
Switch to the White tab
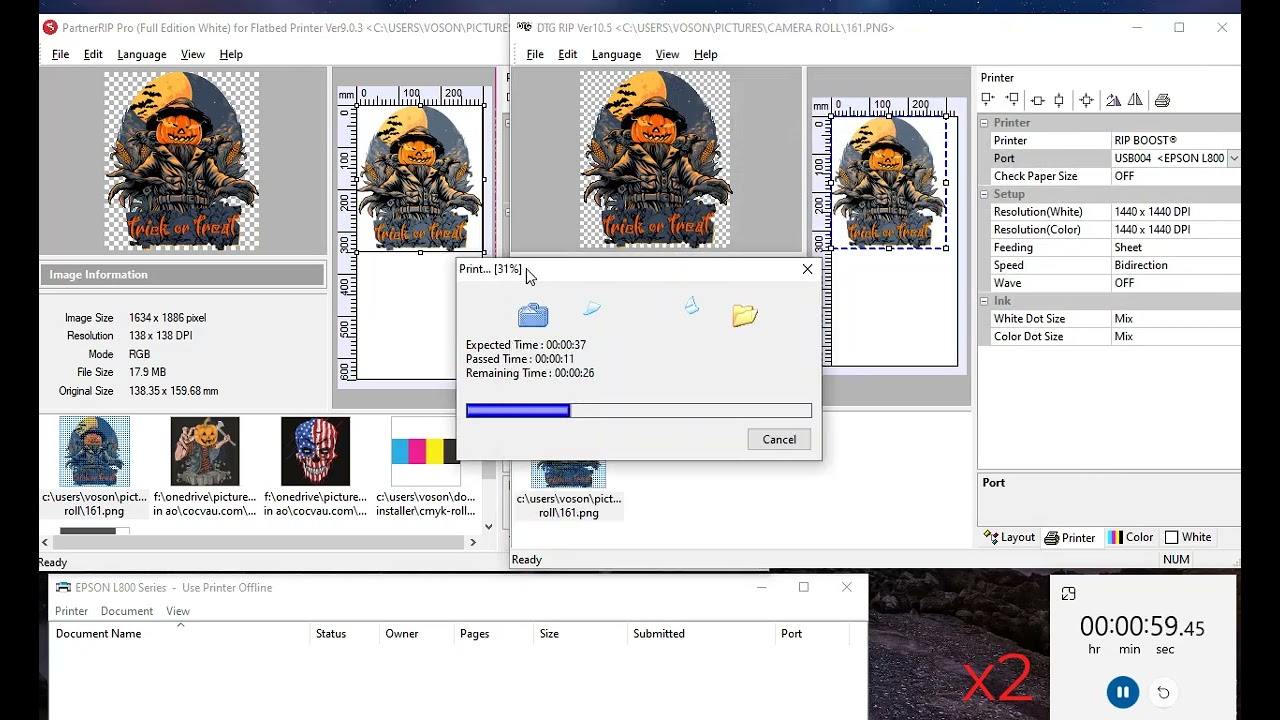click(x=1189, y=538)
